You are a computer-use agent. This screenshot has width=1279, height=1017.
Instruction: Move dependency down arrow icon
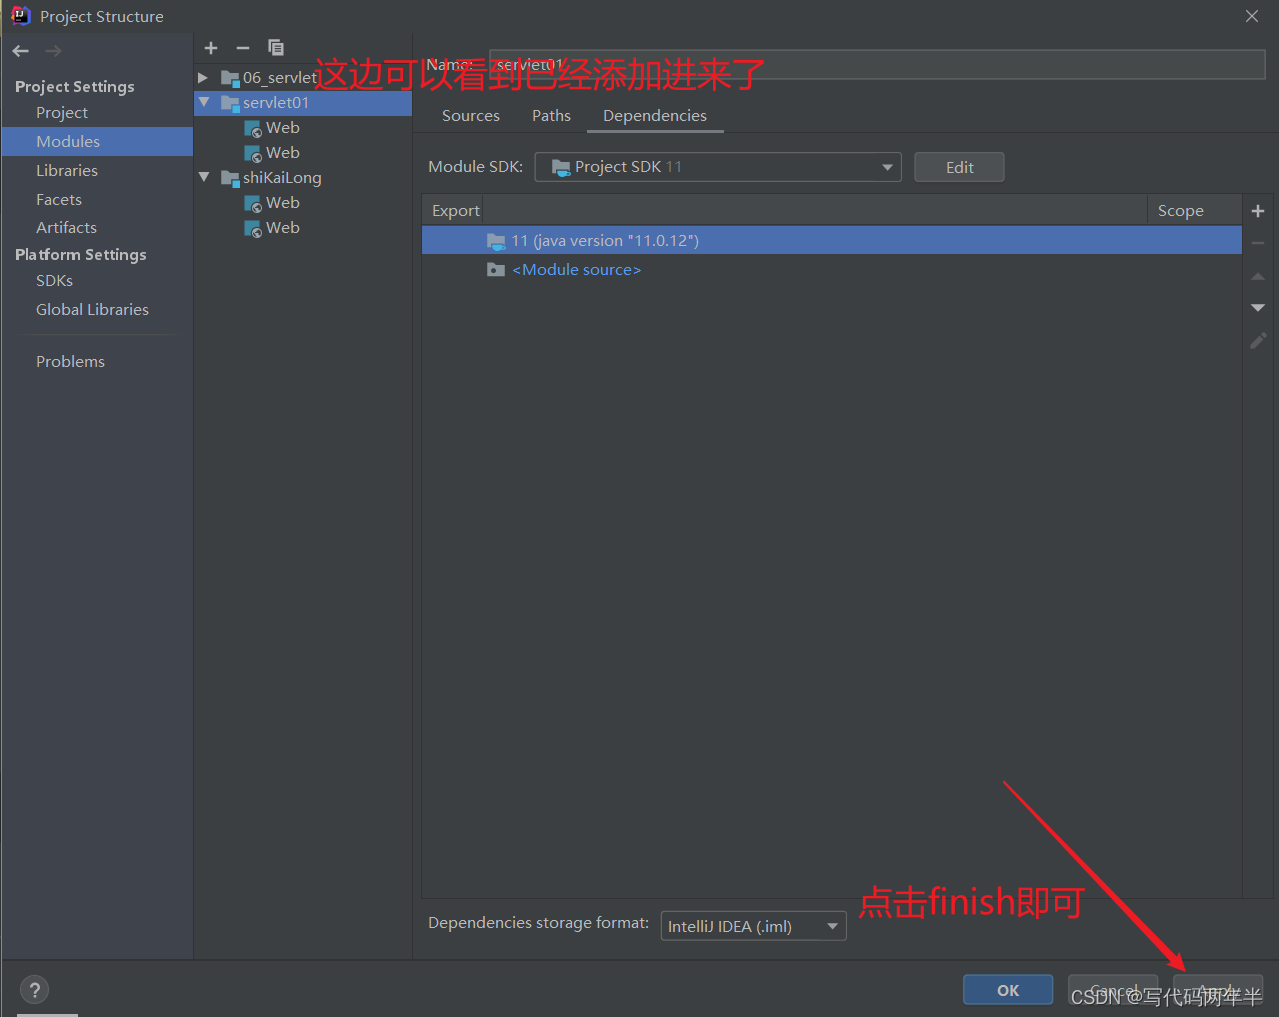tap(1258, 308)
